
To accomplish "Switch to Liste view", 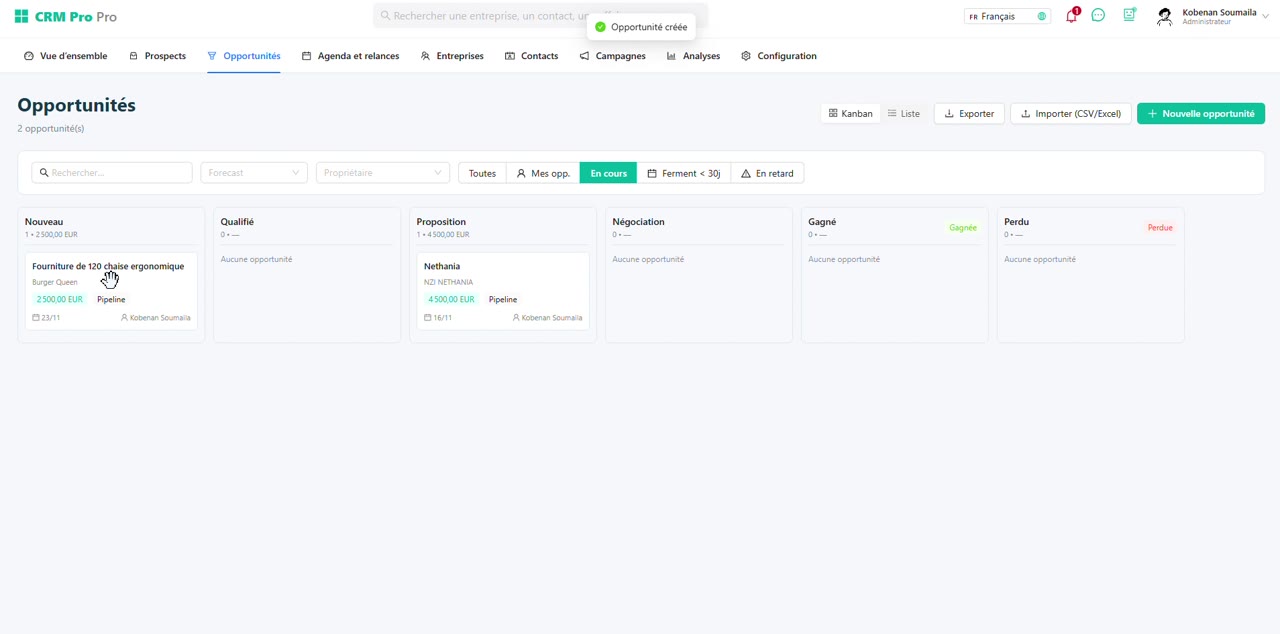I will point(904,114).
